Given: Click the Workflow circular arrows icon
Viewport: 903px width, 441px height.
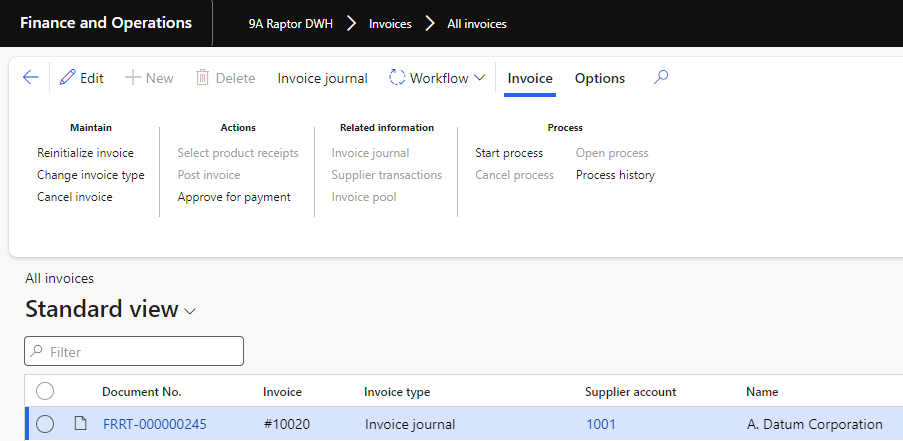Looking at the screenshot, I should (x=397, y=78).
